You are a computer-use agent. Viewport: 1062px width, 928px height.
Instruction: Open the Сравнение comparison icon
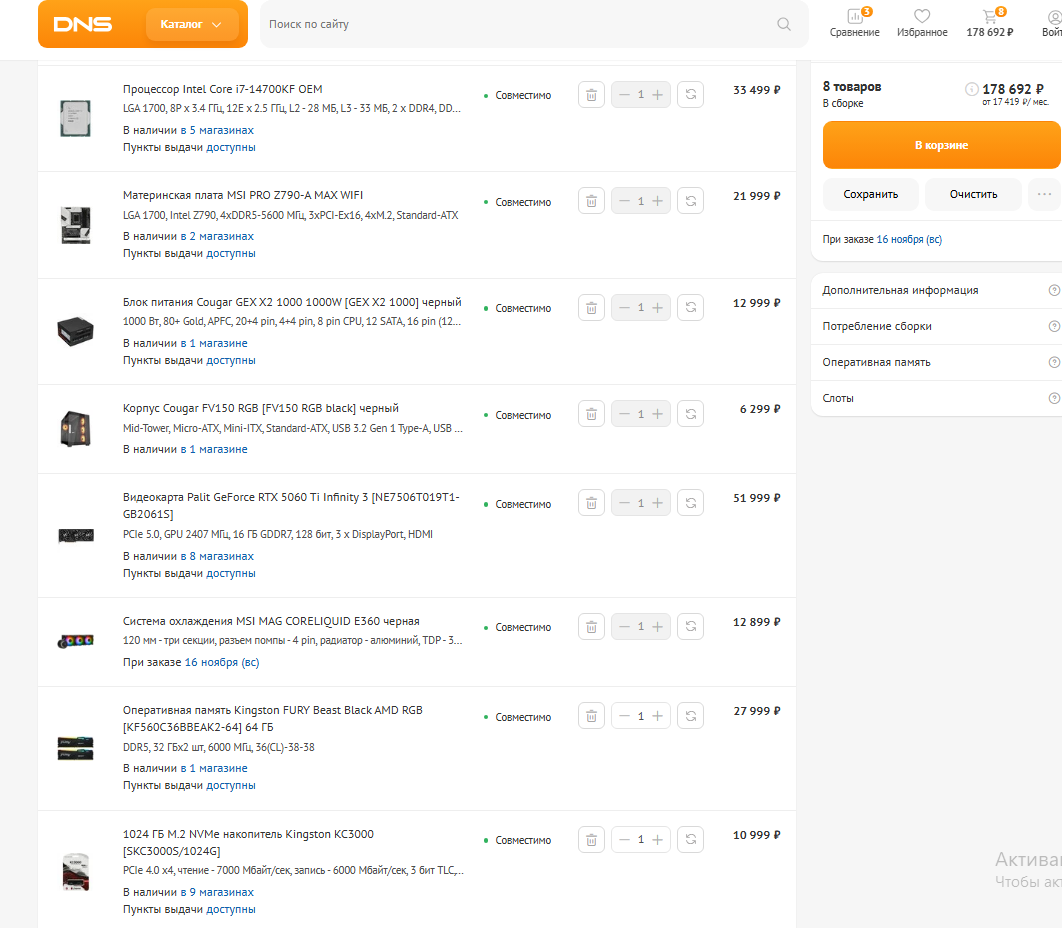(x=855, y=23)
